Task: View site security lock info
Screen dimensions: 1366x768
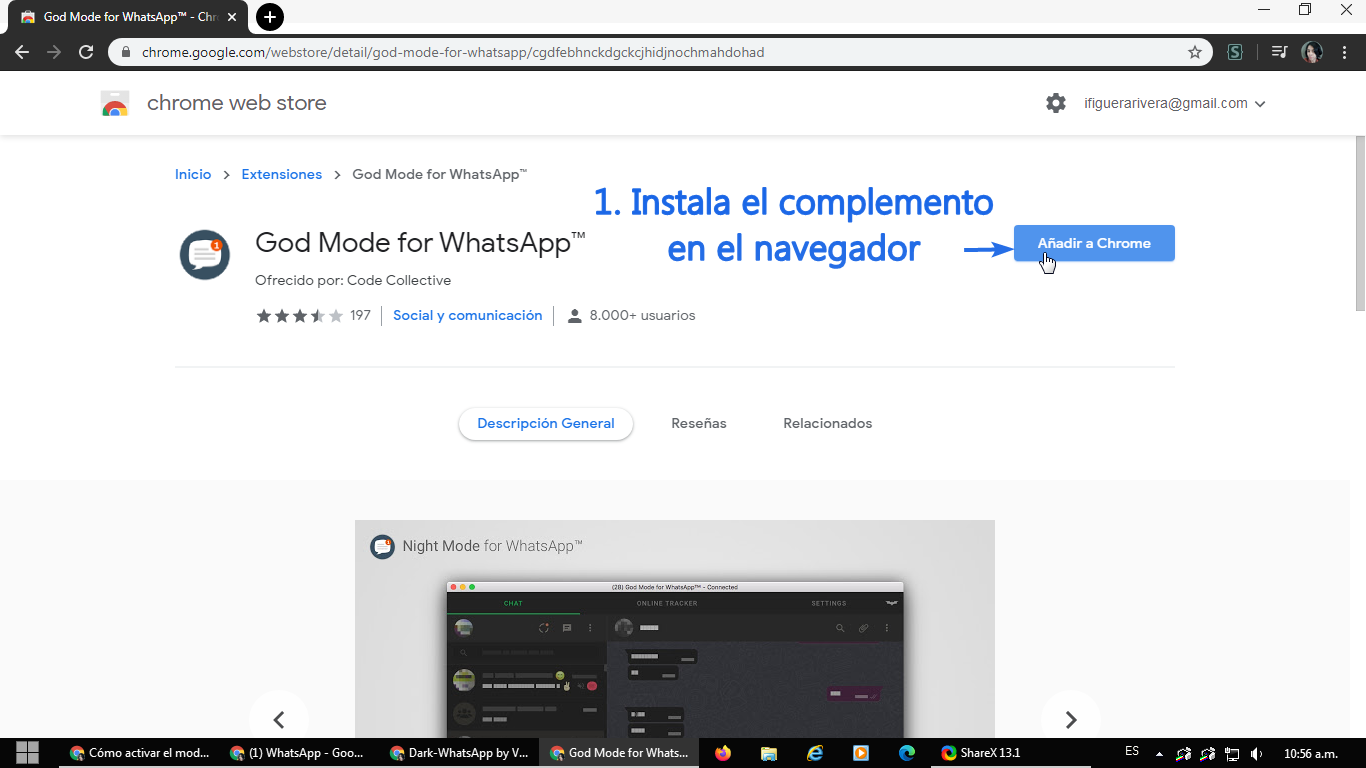Action: [126, 52]
